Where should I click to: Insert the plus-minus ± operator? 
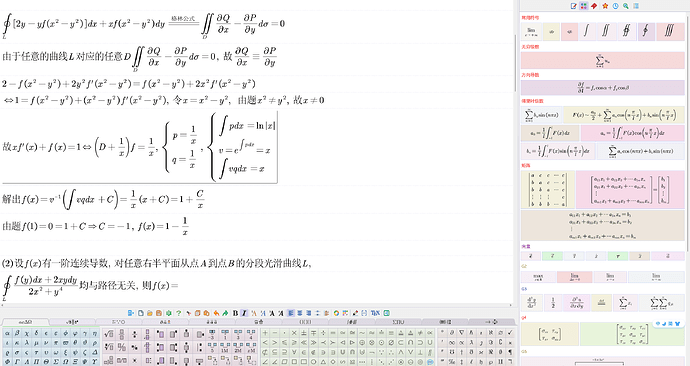(304, 333)
